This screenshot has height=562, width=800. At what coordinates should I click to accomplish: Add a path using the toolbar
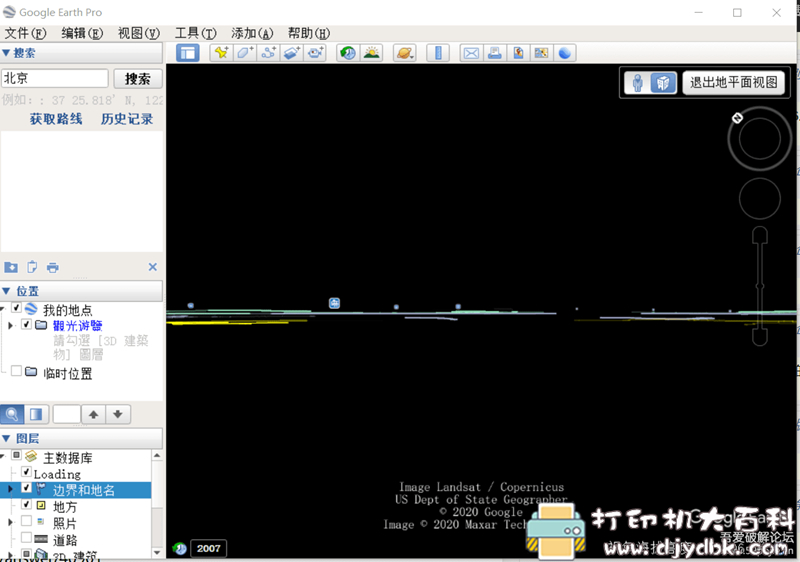click(268, 53)
